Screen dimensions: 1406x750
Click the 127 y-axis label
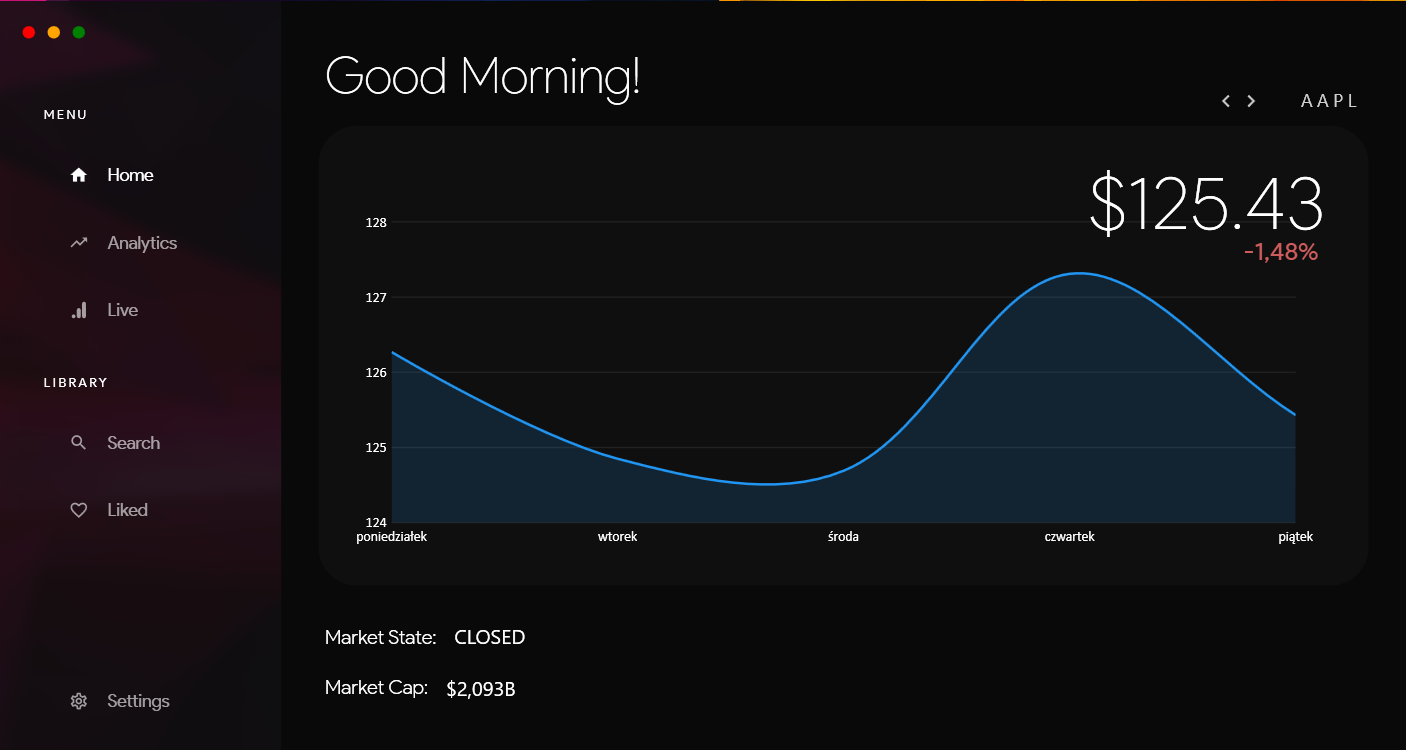pyautogui.click(x=376, y=298)
